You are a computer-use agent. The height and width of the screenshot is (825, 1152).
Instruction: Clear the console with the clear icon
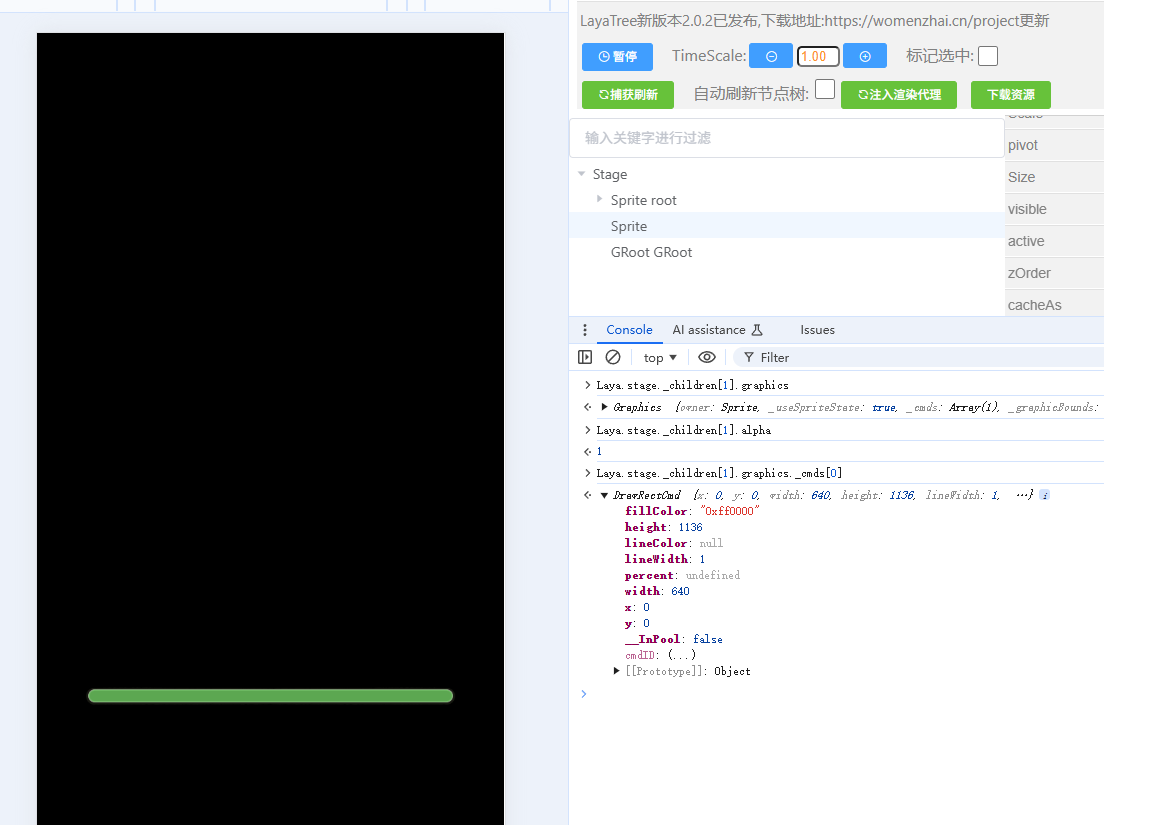pyautogui.click(x=613, y=357)
